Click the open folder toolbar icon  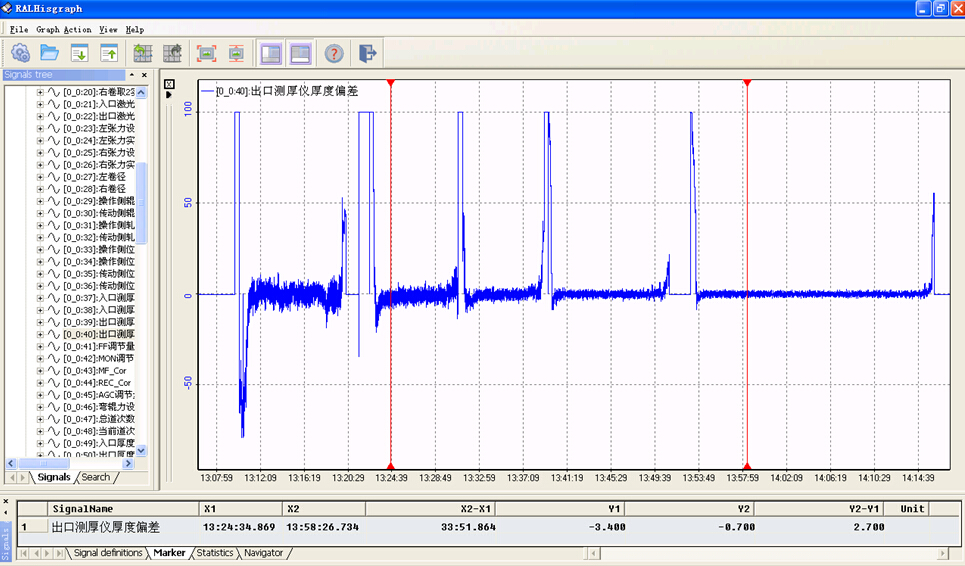pos(49,53)
